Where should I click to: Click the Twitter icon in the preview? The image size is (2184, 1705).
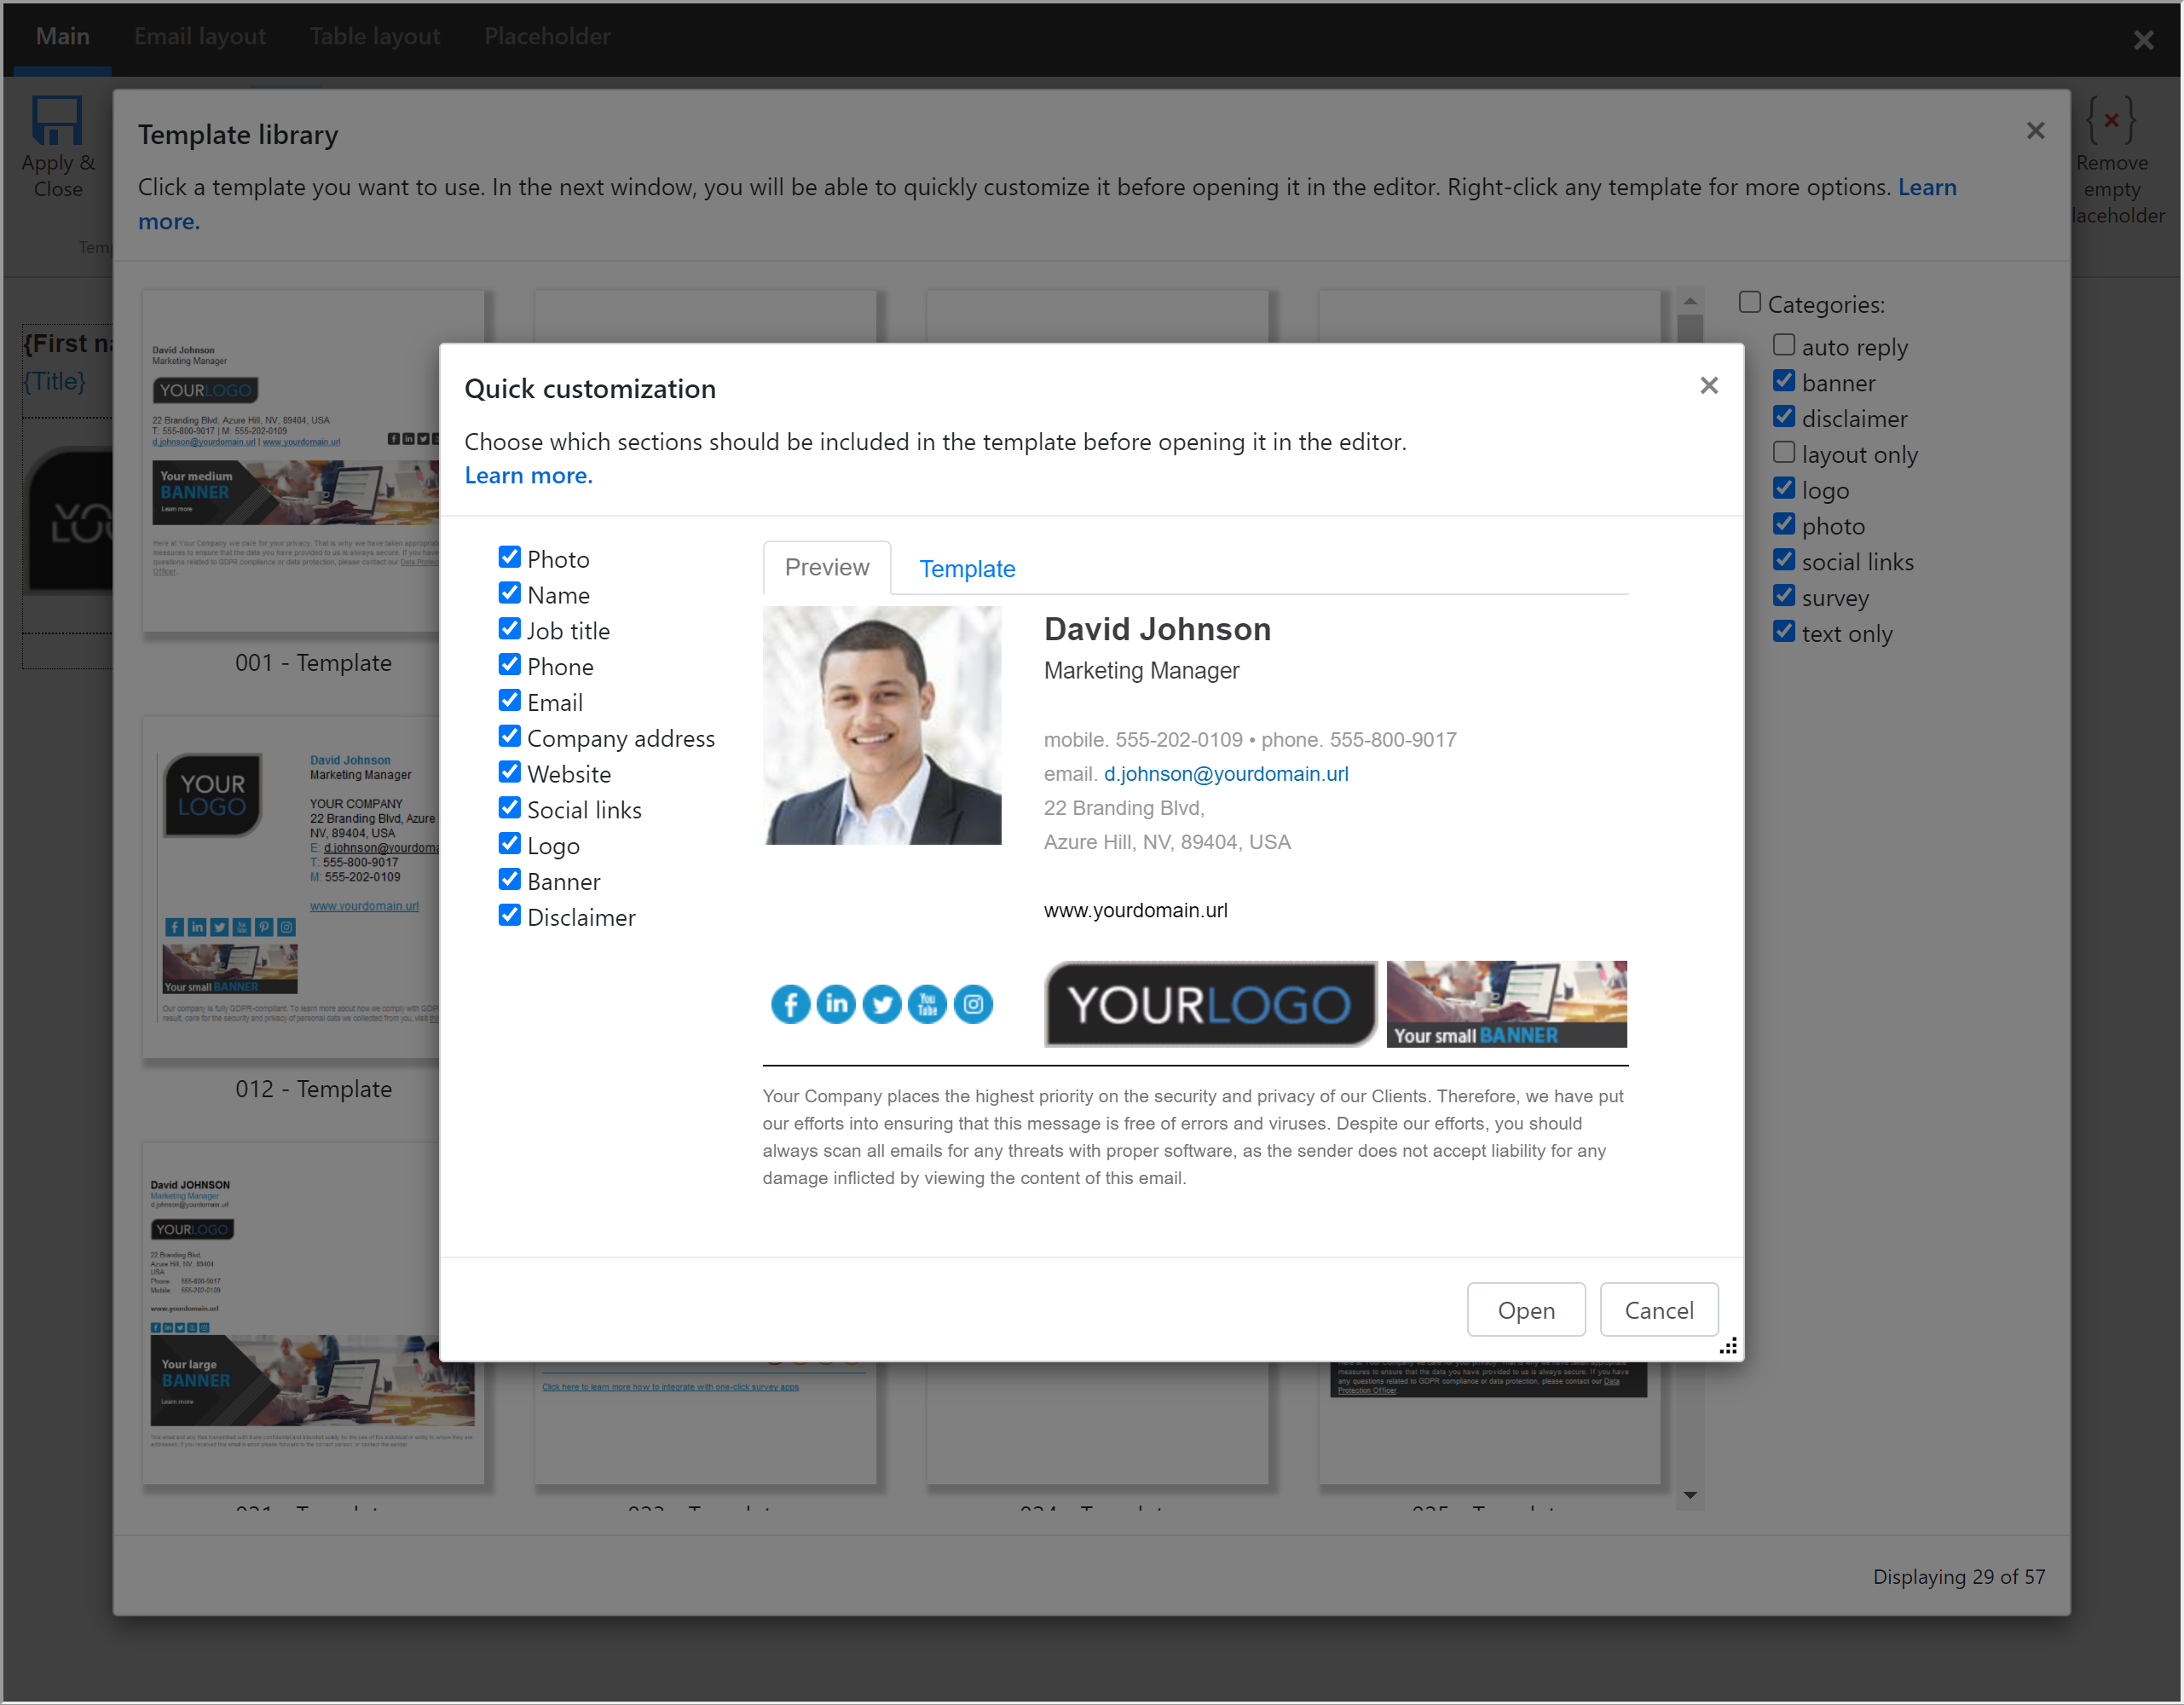tap(882, 1004)
